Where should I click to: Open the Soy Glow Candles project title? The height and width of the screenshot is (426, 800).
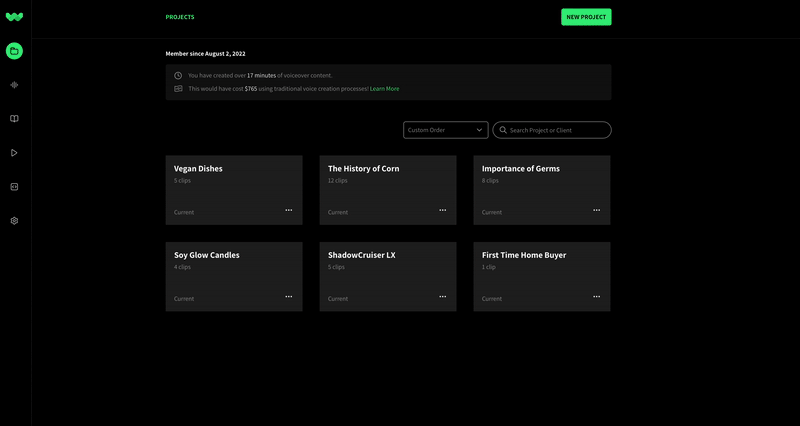point(207,255)
